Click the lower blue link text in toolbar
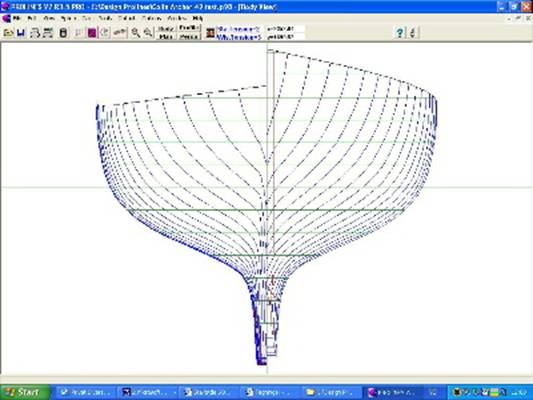The width and height of the screenshot is (533, 400). click(x=239, y=37)
